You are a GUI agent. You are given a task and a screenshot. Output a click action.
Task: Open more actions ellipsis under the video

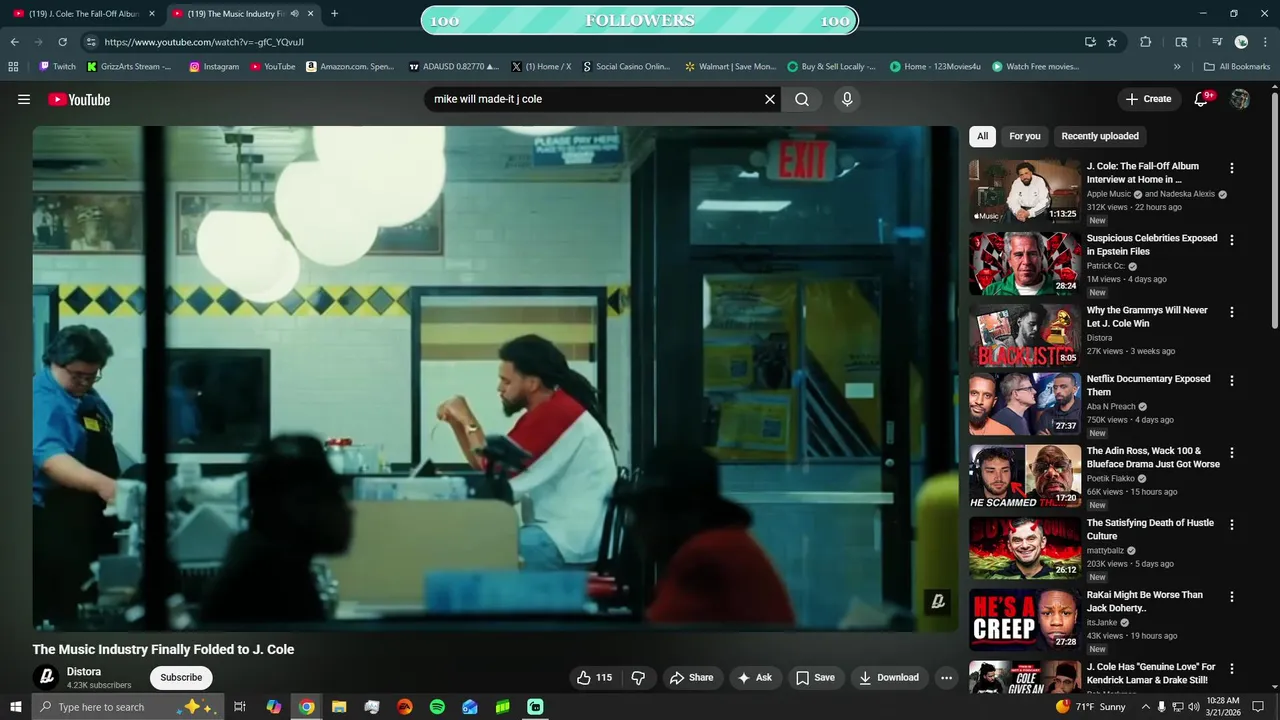[946, 677]
